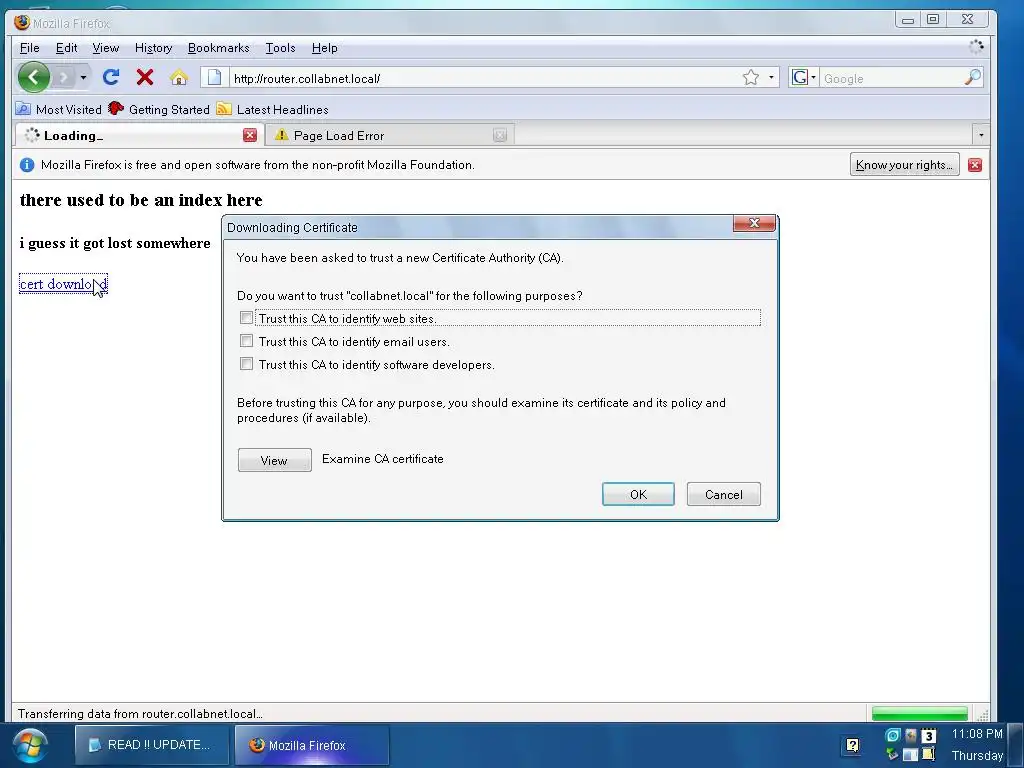Open the File menu
1024x768 pixels.
pos(29,48)
